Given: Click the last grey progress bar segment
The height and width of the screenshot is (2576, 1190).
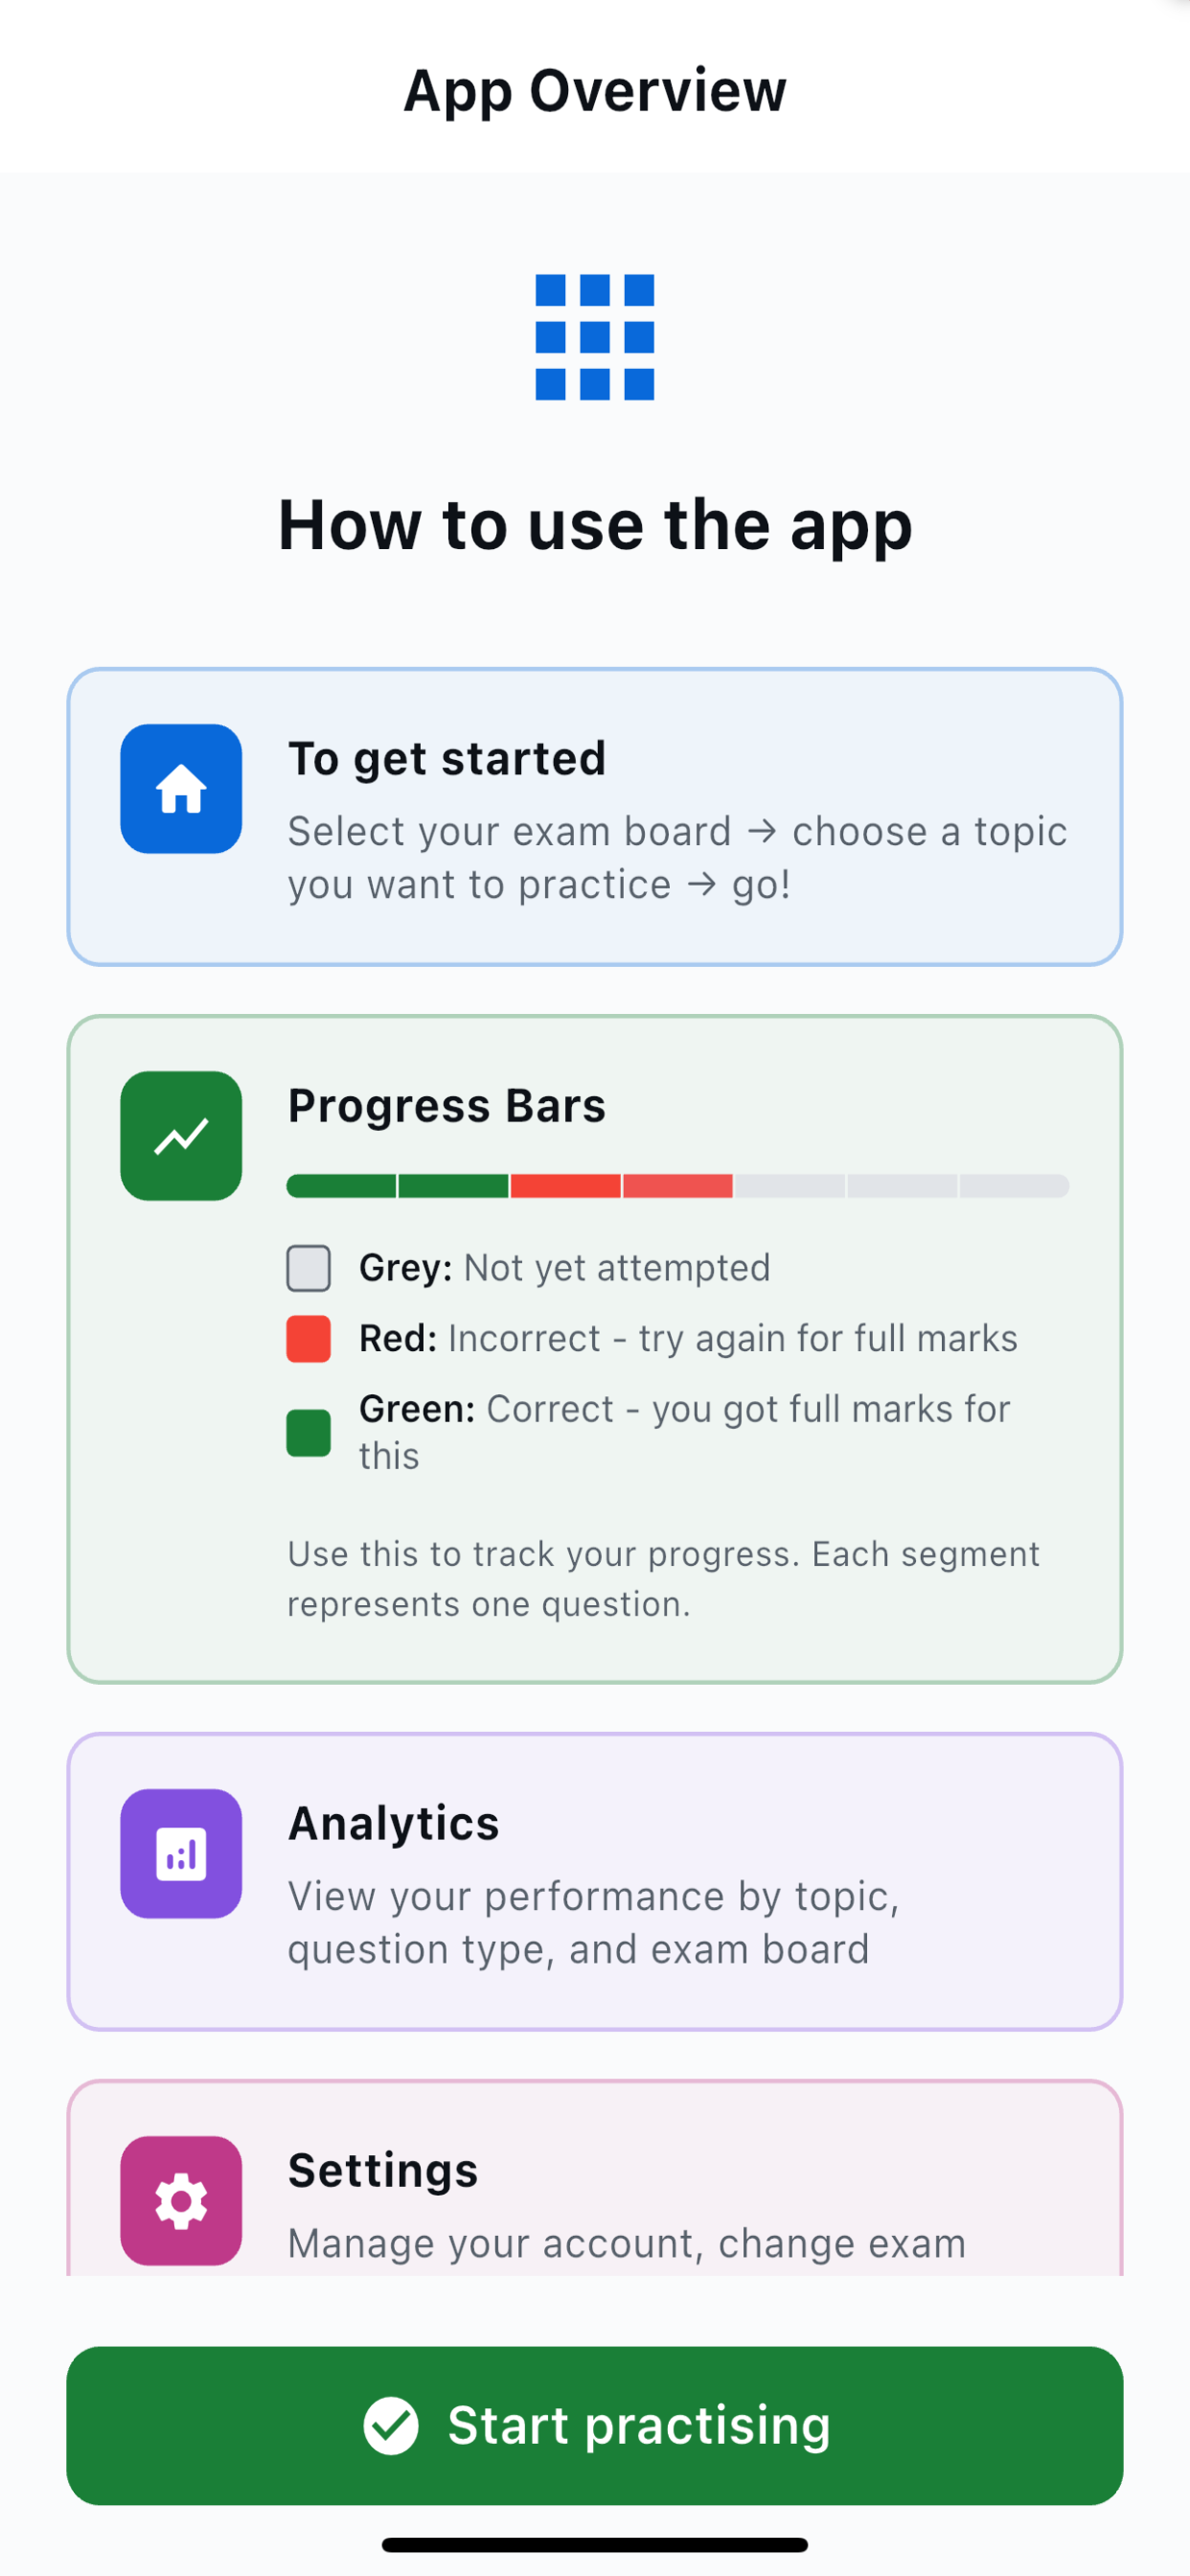Looking at the screenshot, I should point(1013,1186).
